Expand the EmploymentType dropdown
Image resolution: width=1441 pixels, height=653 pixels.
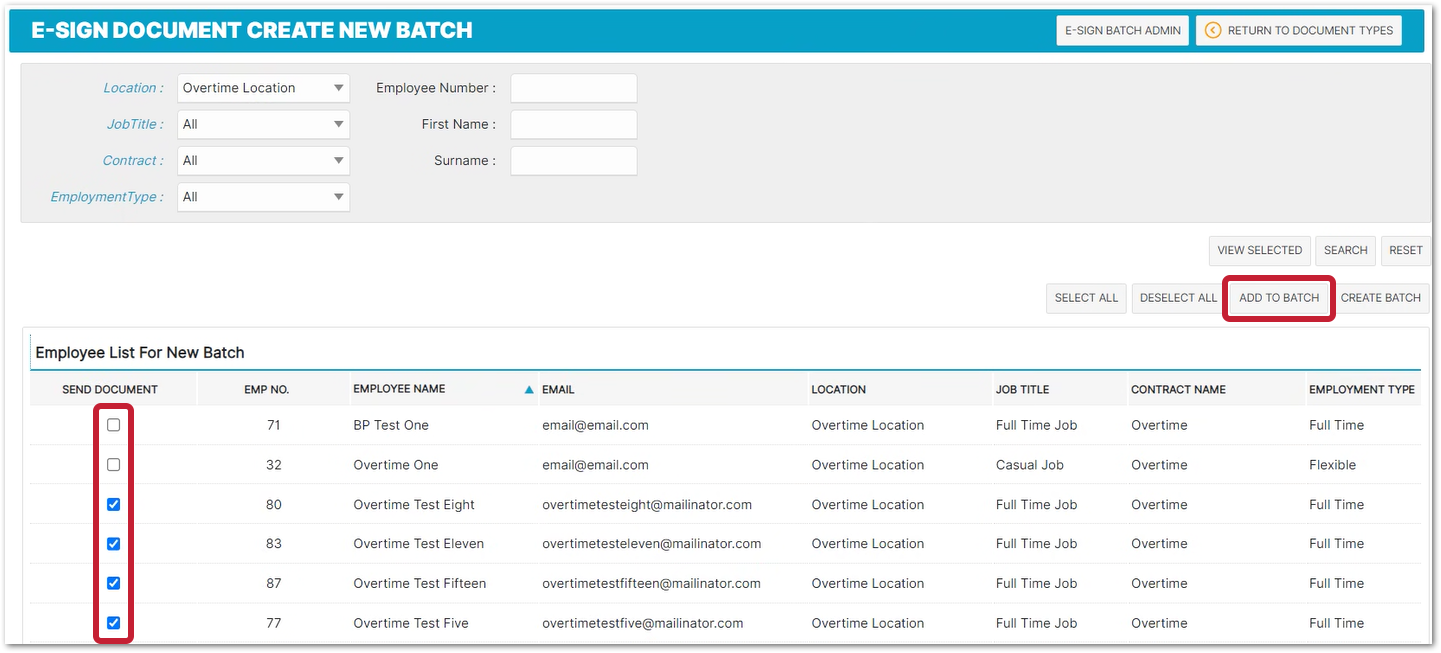tap(263, 197)
